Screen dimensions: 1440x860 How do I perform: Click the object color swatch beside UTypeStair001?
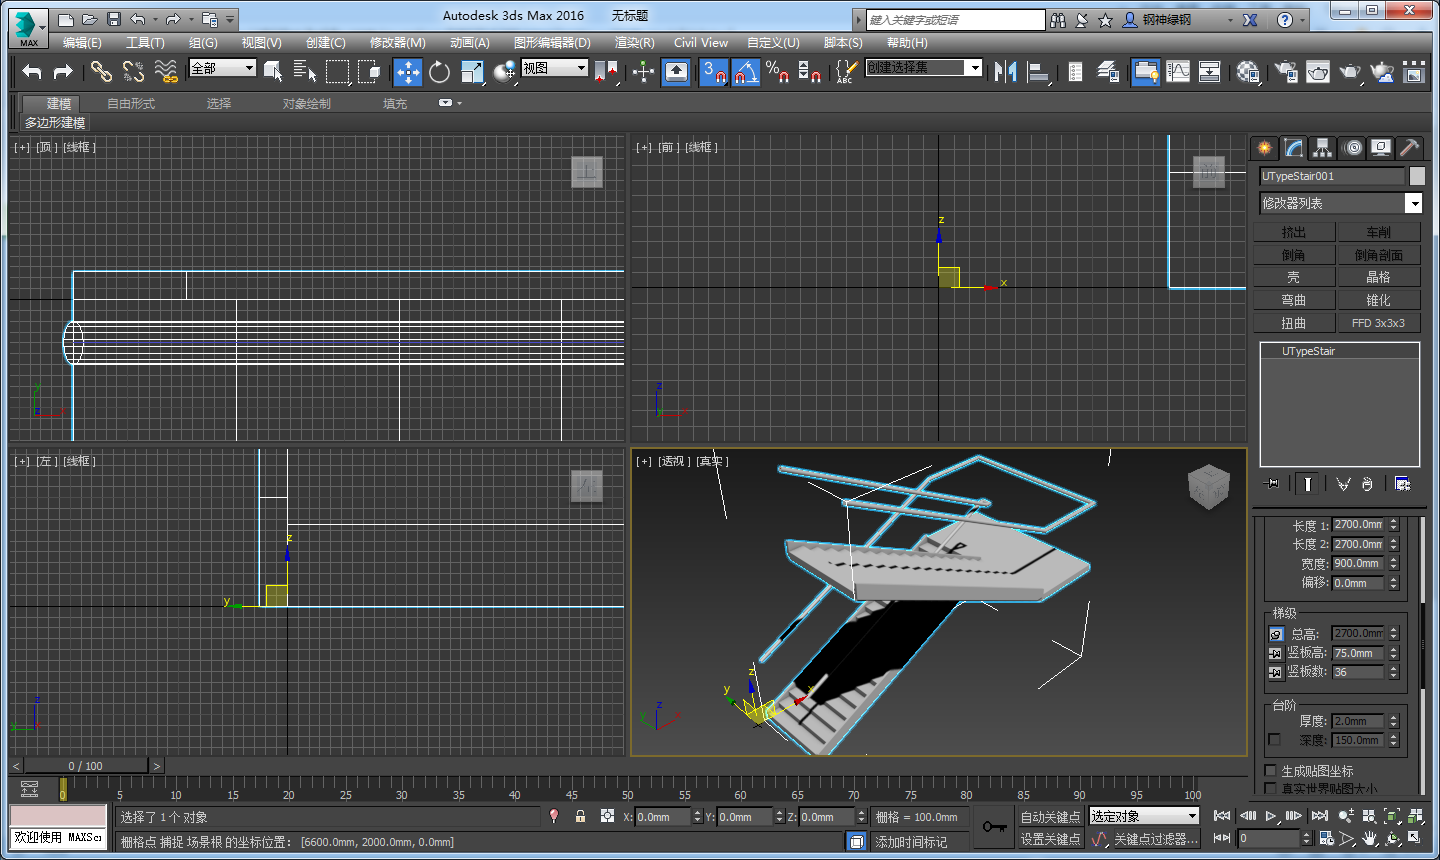coord(1417,176)
